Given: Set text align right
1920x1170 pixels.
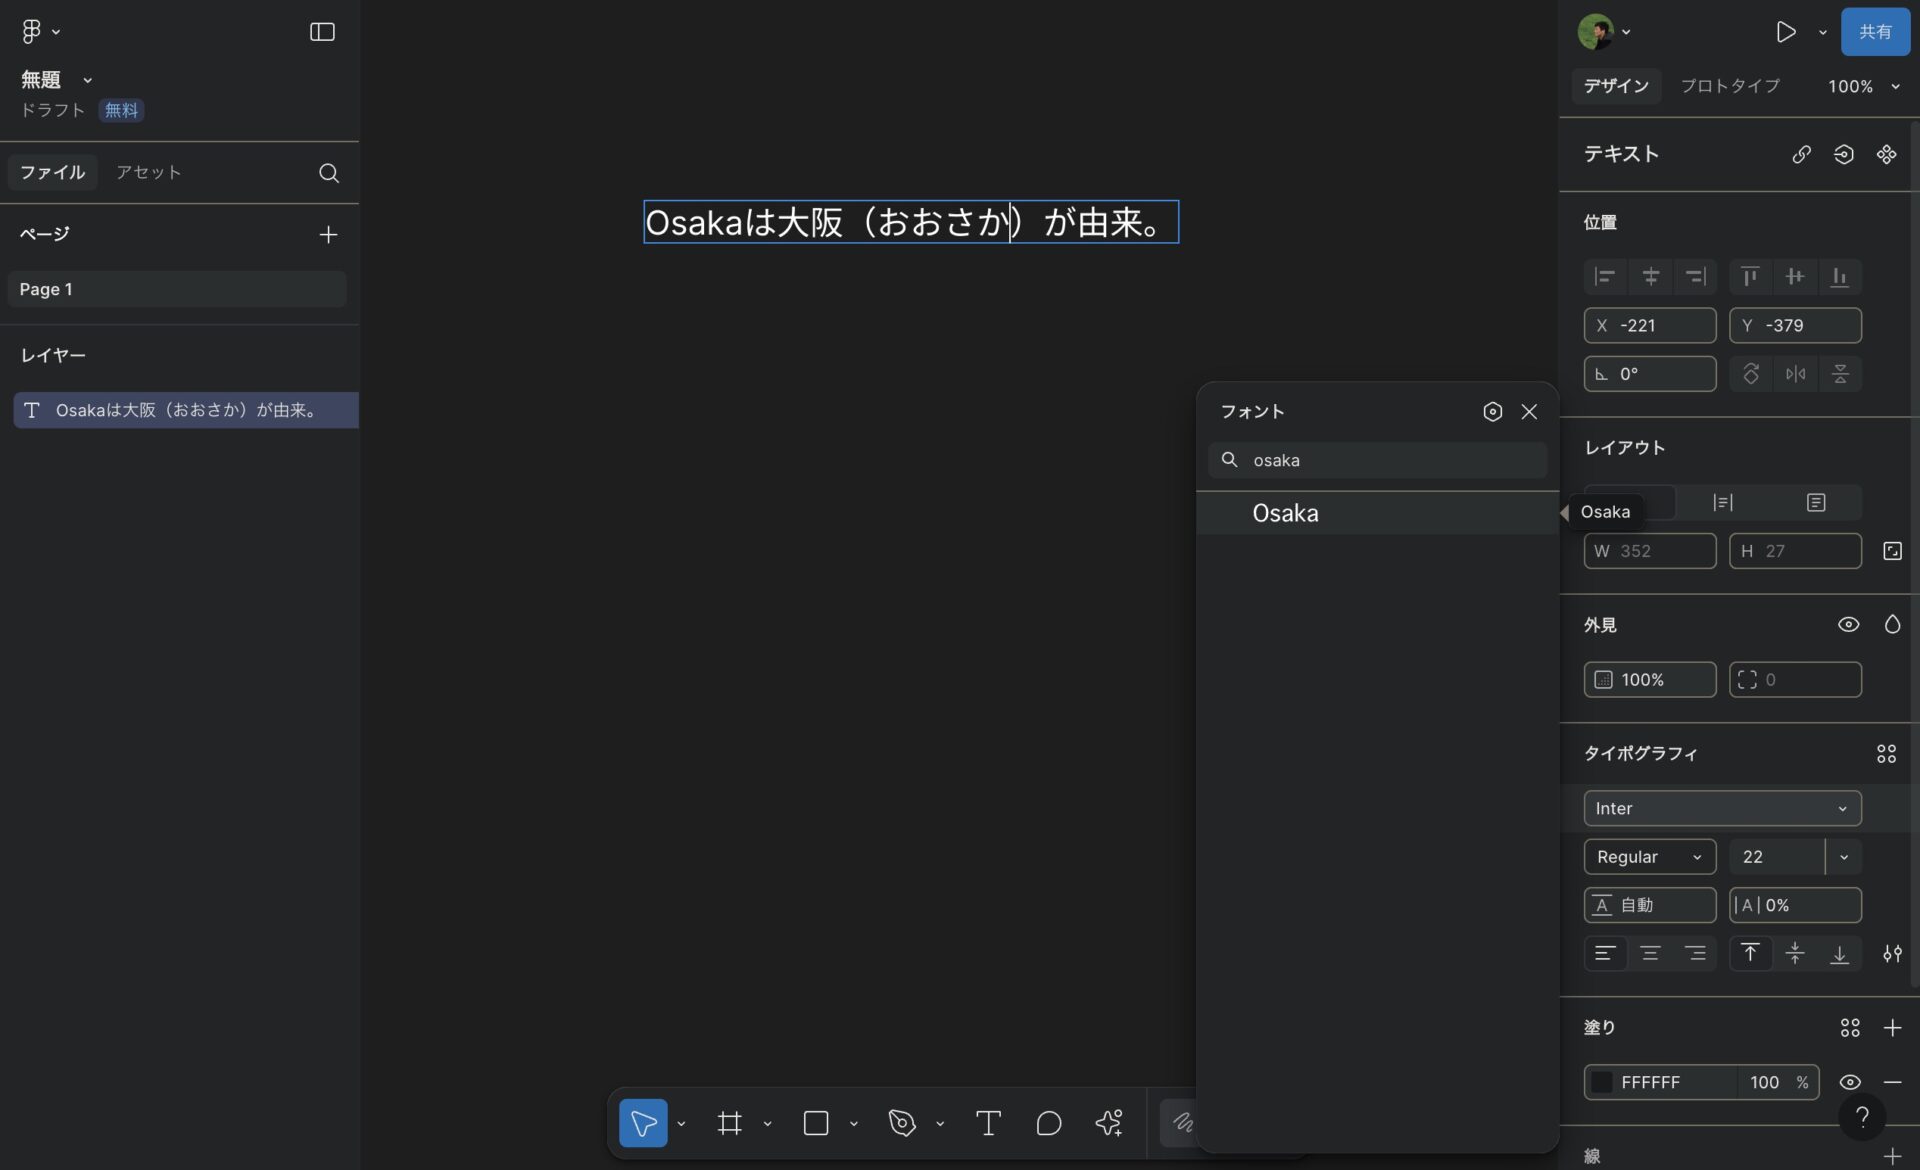Looking at the screenshot, I should [1695, 954].
